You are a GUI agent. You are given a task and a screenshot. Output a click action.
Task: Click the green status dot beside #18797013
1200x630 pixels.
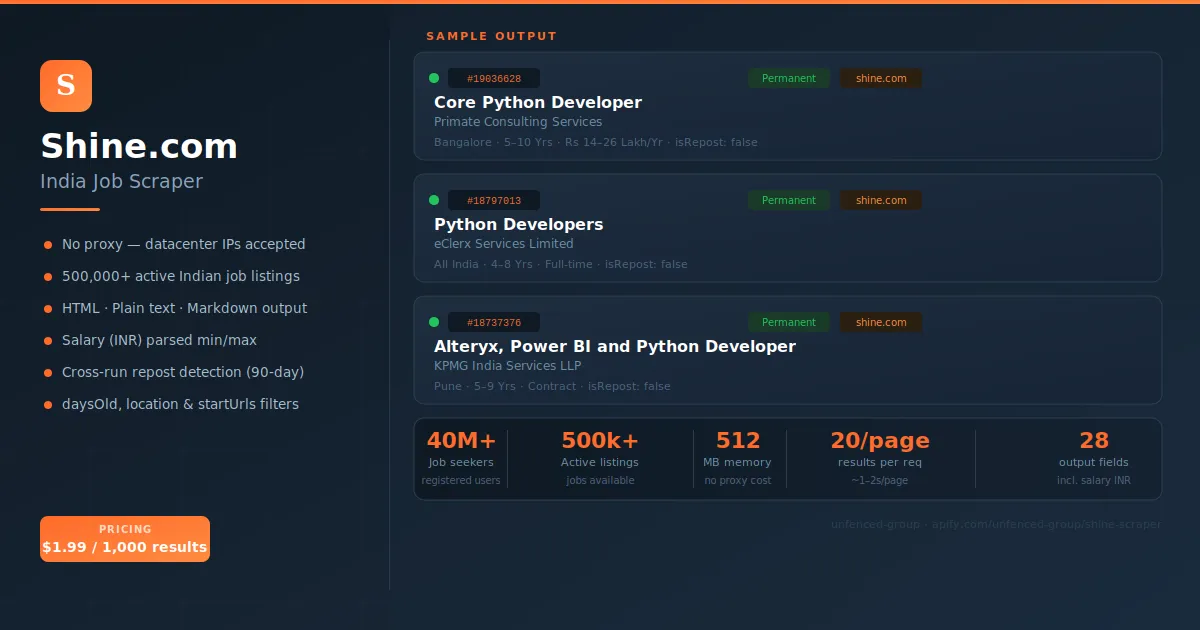point(434,200)
